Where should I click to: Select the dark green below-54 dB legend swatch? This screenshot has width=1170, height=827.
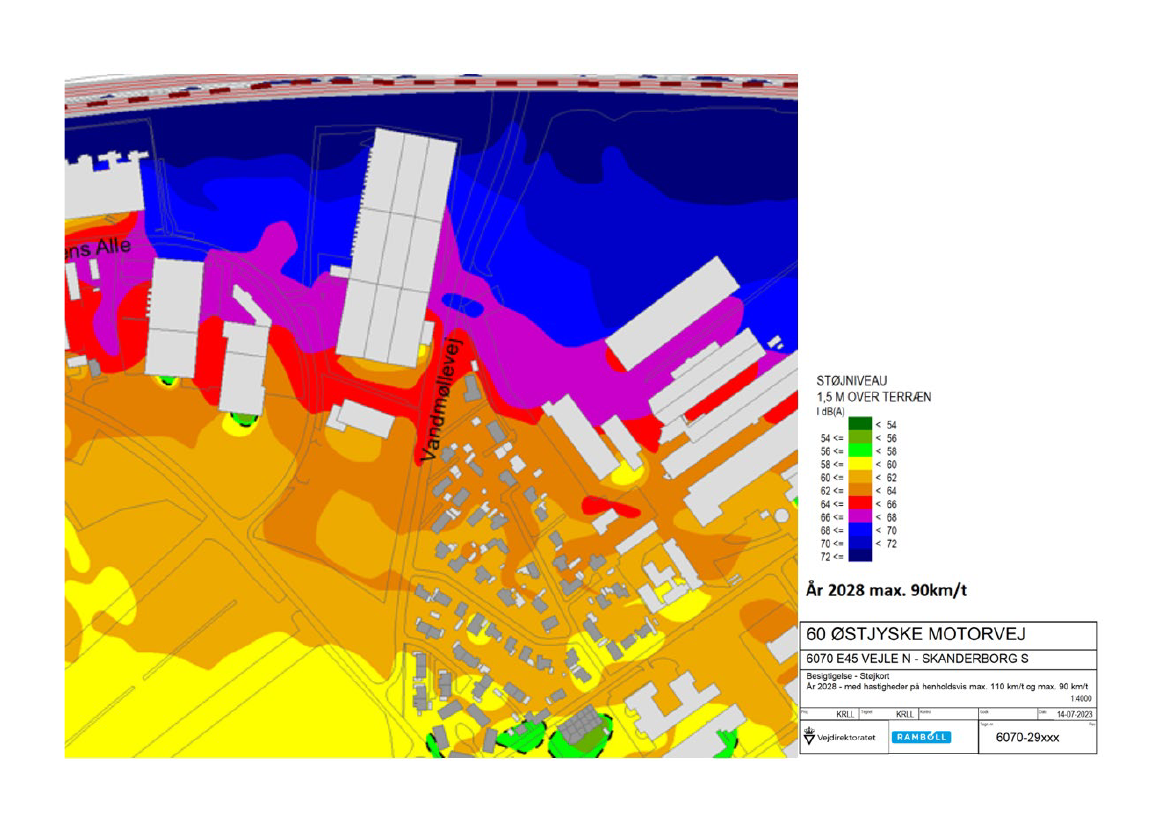(860, 424)
